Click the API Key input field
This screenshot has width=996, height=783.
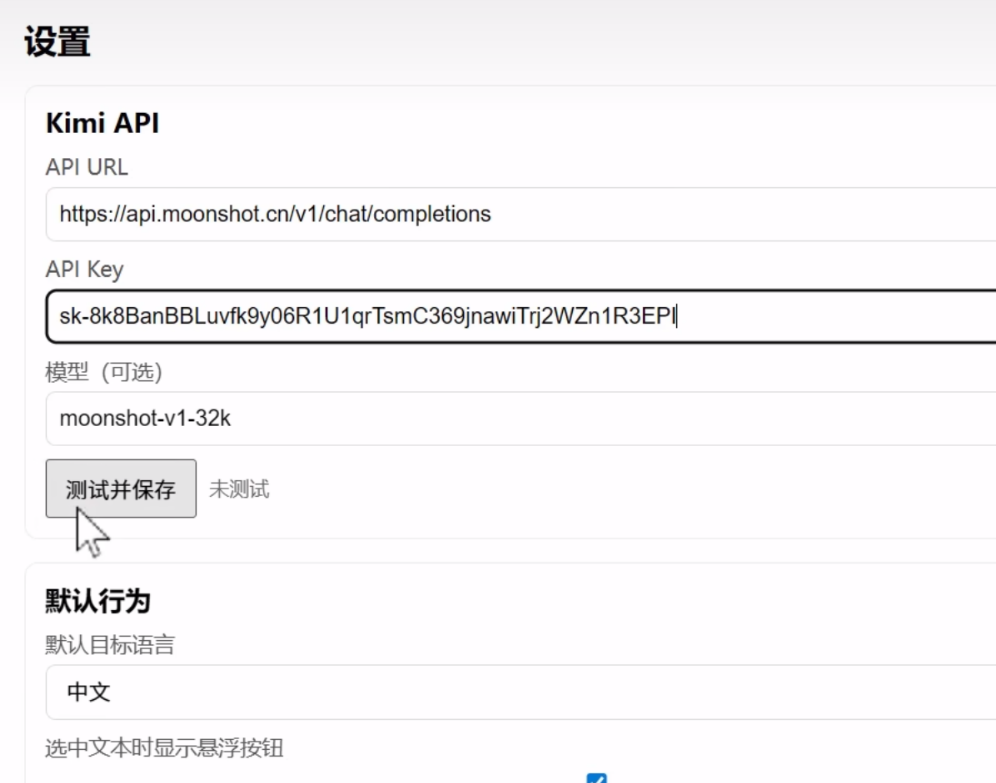[x=521, y=316]
